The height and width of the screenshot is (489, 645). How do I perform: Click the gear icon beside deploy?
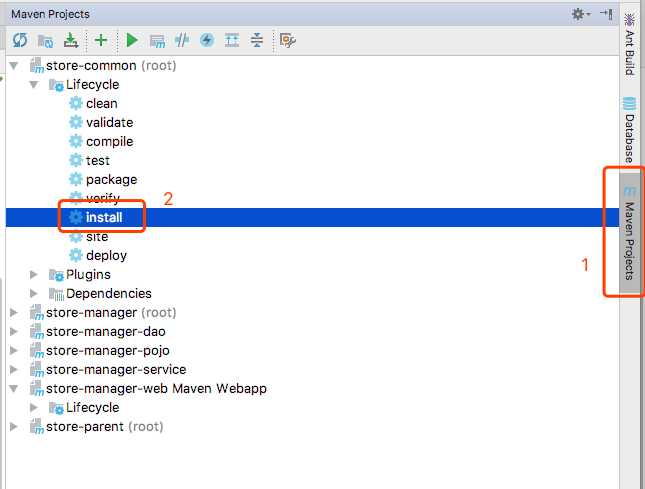(76, 255)
